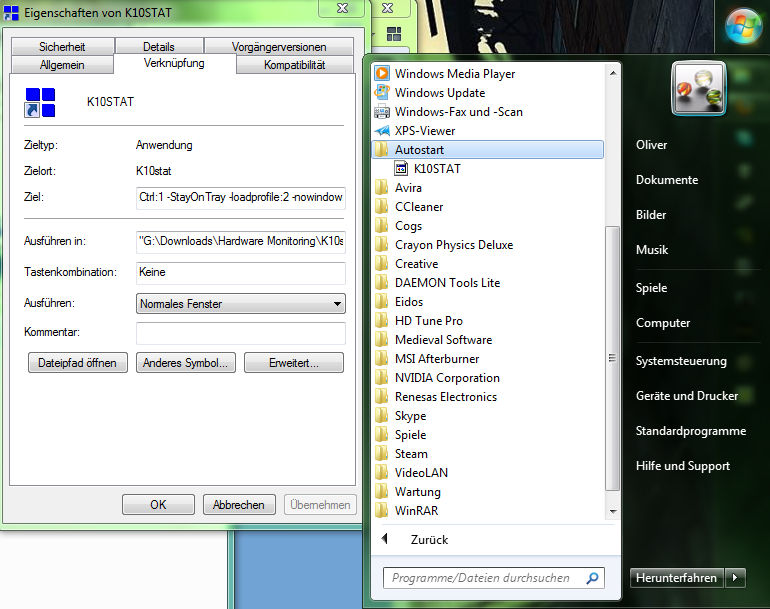Click the Windows Start orb
This screenshot has width=770, height=609.
coord(743,25)
